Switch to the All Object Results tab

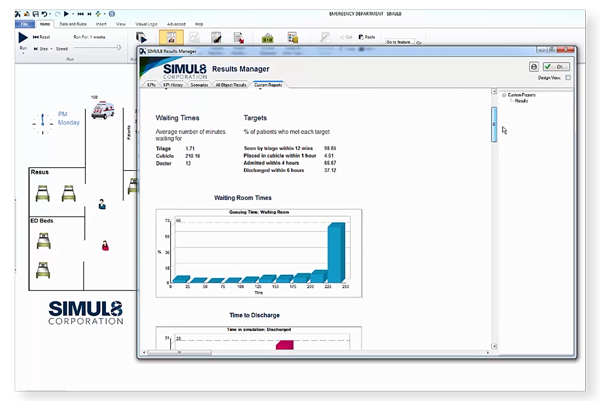tap(231, 85)
